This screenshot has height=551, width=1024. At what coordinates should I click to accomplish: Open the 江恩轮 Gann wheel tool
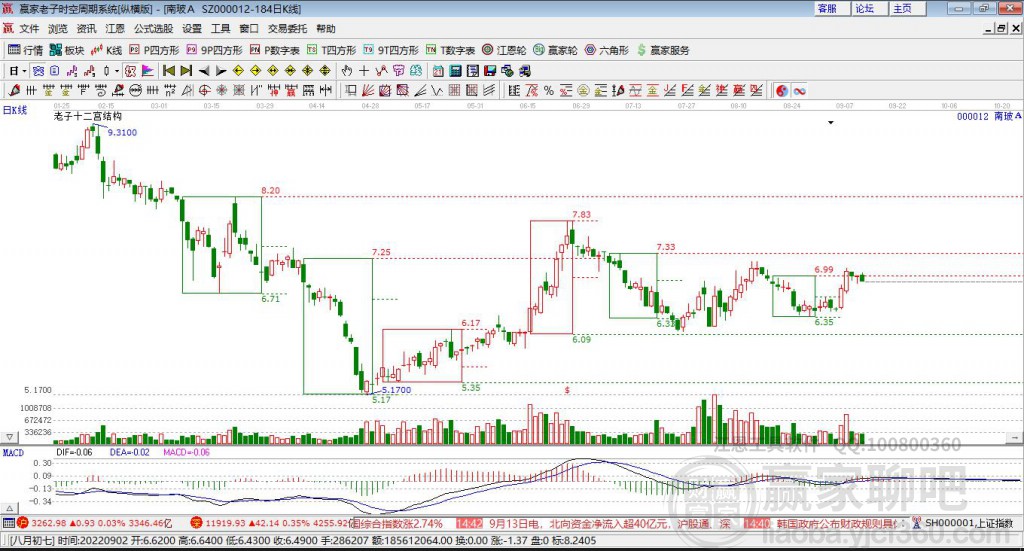504,50
